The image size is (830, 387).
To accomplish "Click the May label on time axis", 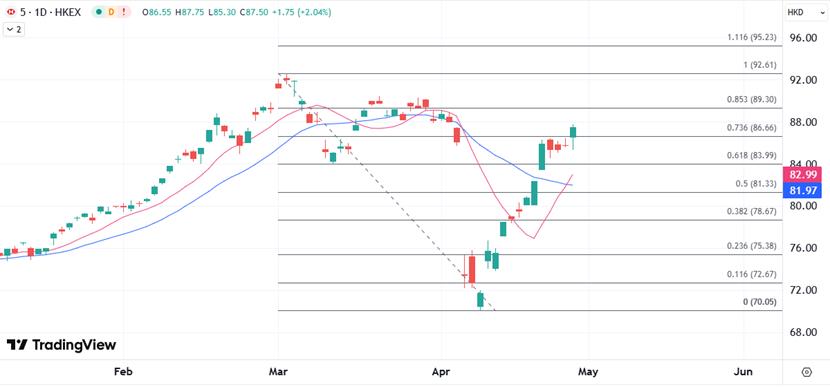I will (x=588, y=372).
